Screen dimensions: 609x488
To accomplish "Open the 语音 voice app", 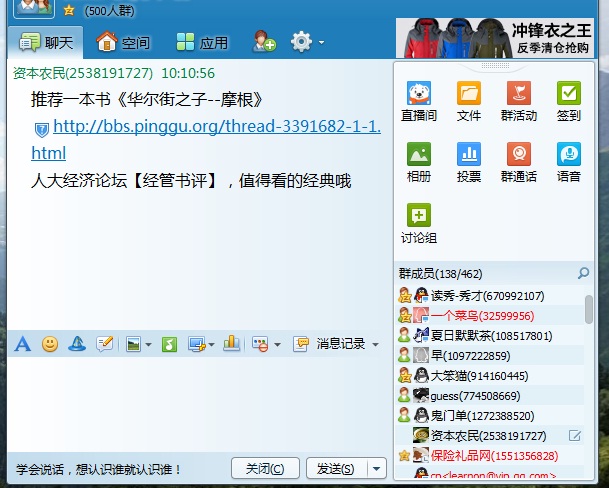I will coord(569,162).
